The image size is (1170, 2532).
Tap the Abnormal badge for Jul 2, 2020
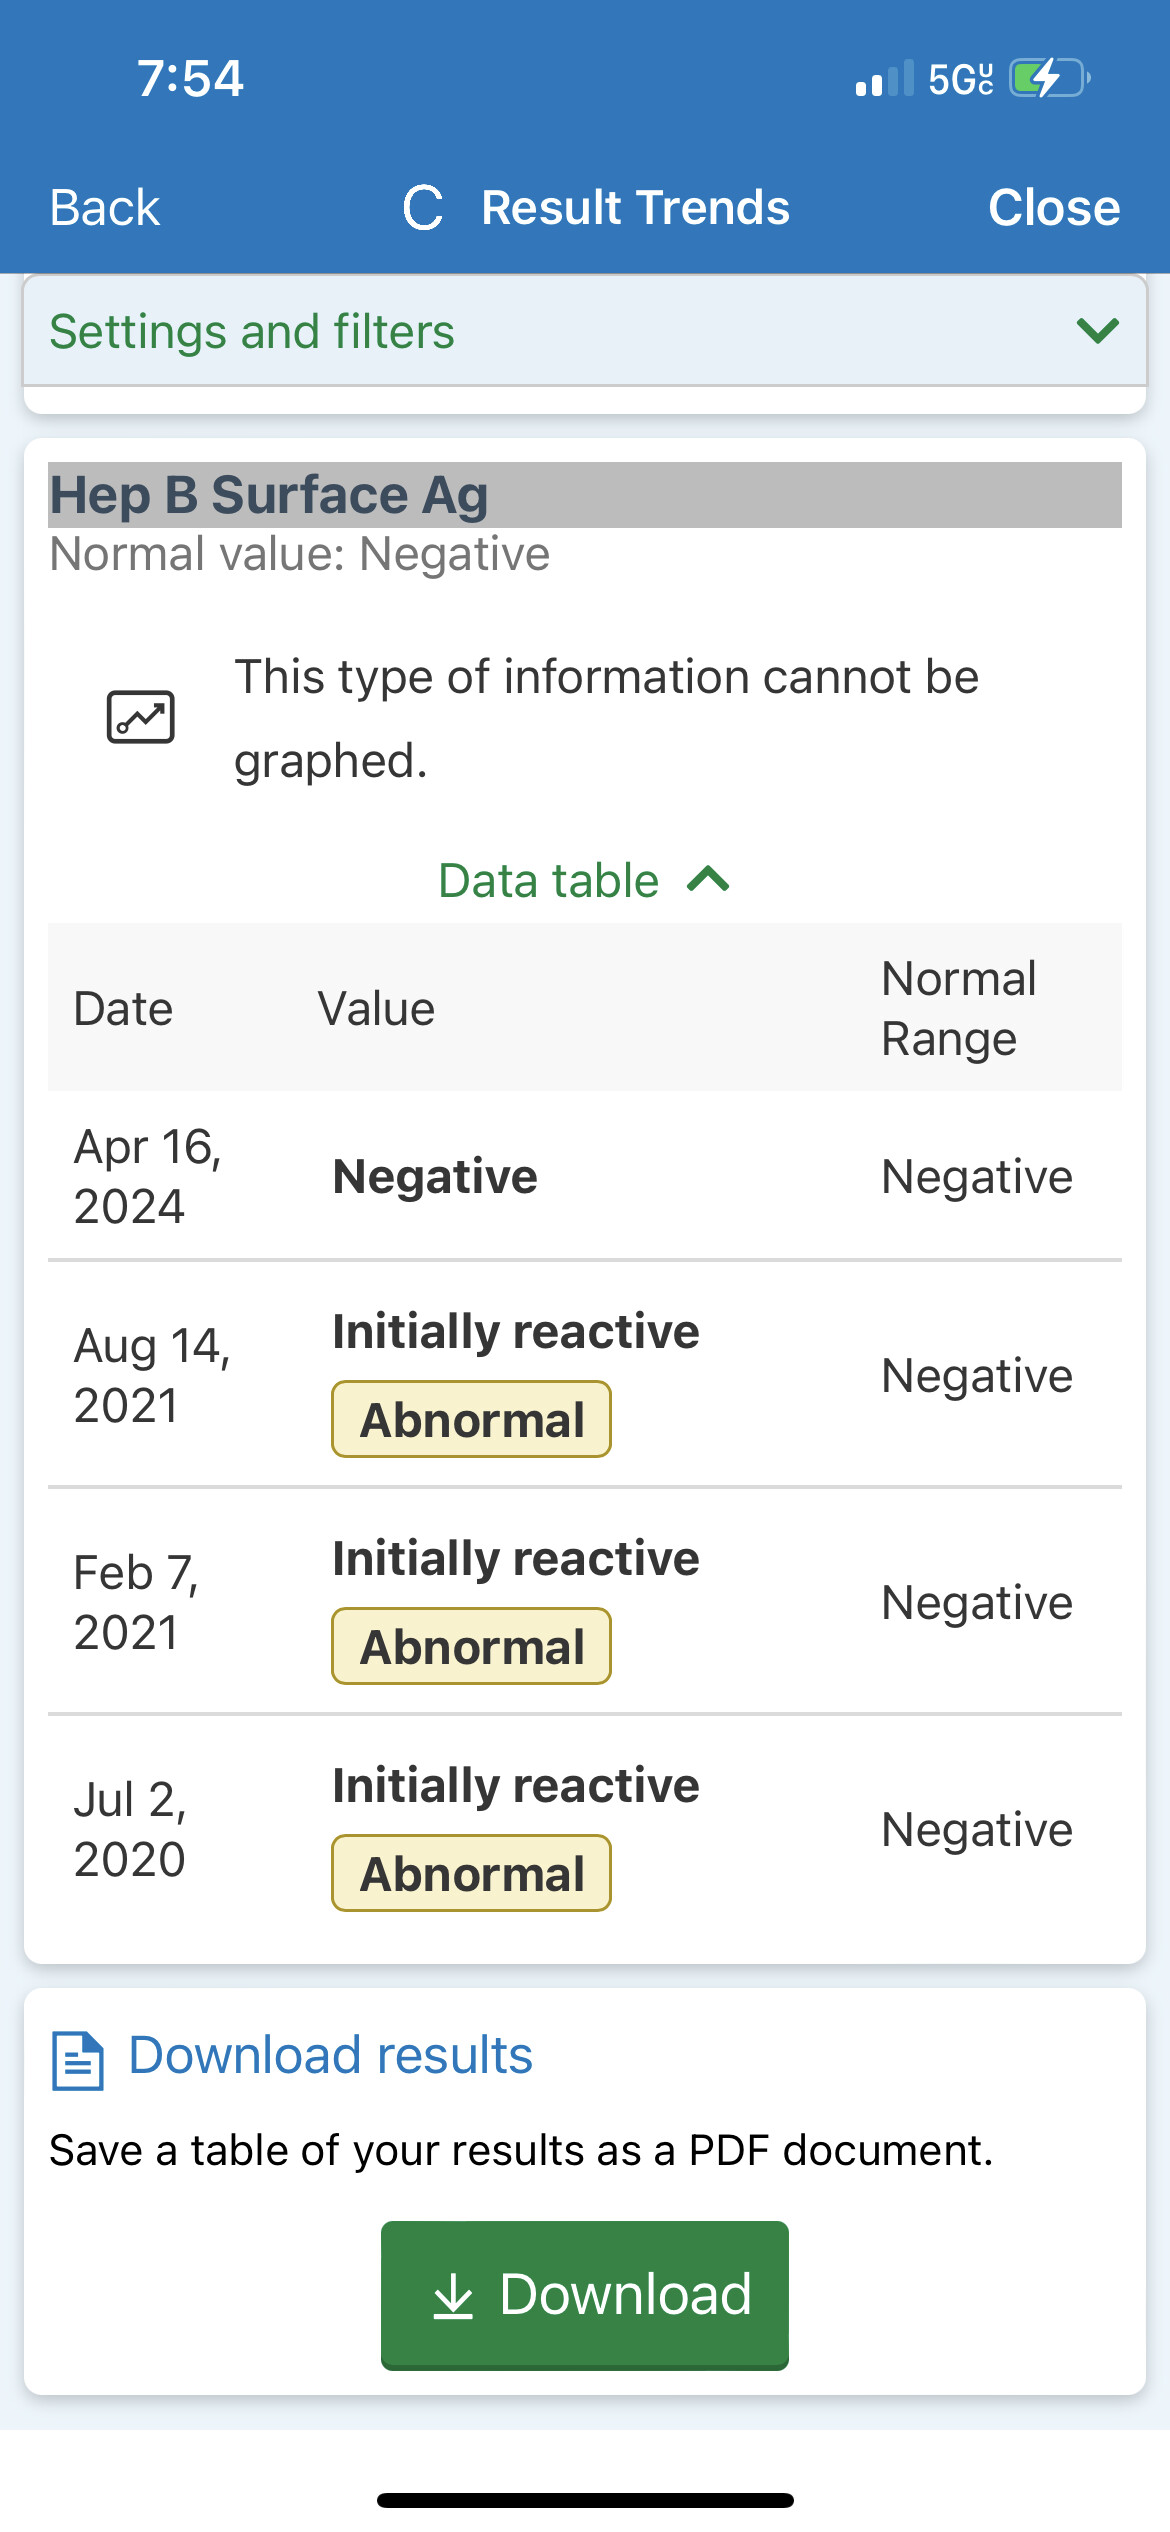pos(471,1874)
